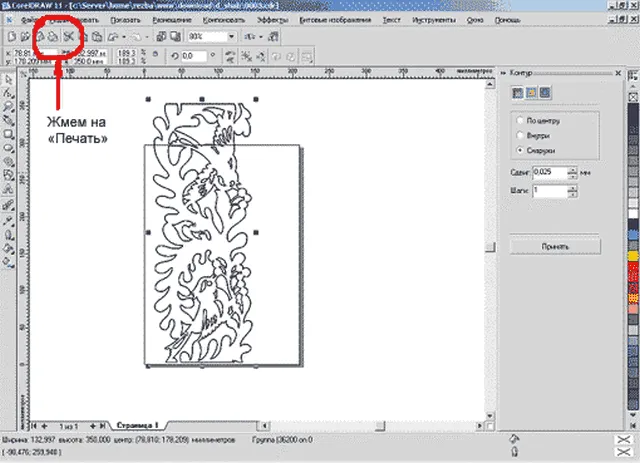The width and height of the screenshot is (640, 463).
Task: Click the Cut scissors icon
Action: (x=68, y=37)
